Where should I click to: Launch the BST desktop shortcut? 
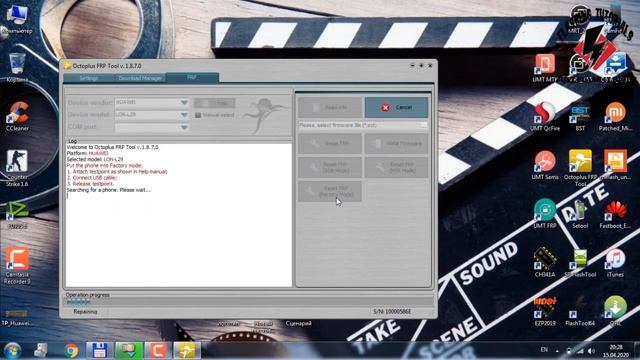(580, 117)
